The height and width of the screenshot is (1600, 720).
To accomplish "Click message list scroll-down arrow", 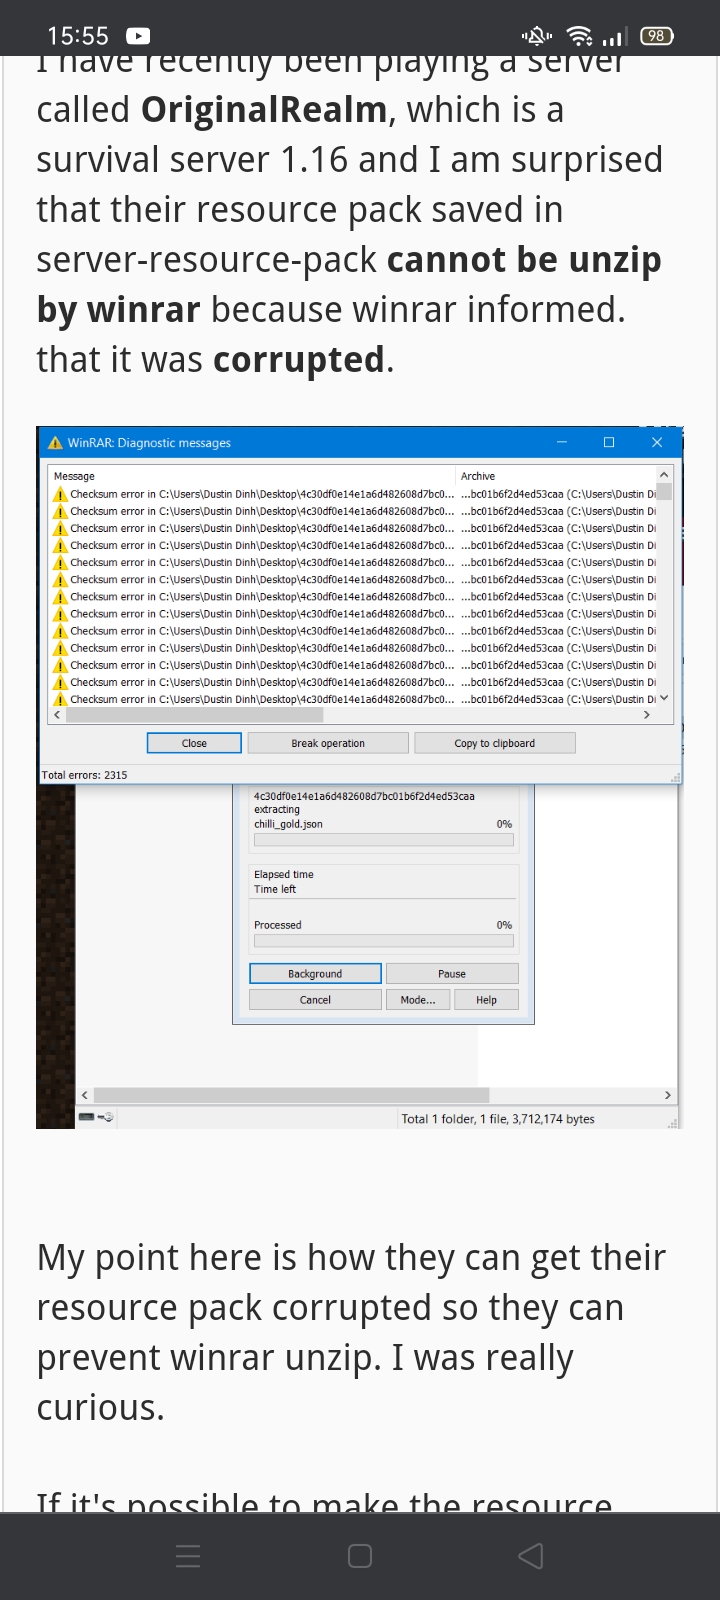I will pos(664,699).
